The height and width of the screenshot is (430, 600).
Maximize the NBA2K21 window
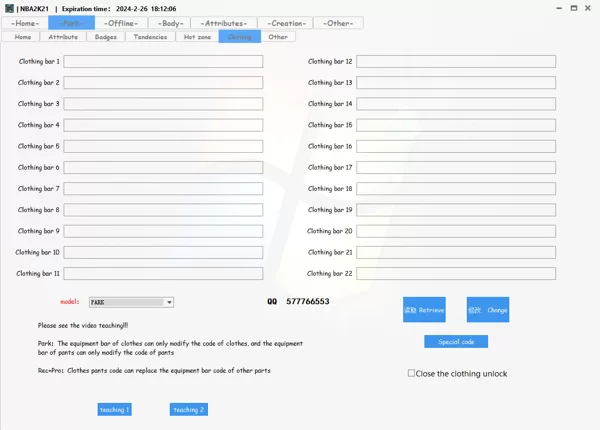574,8
